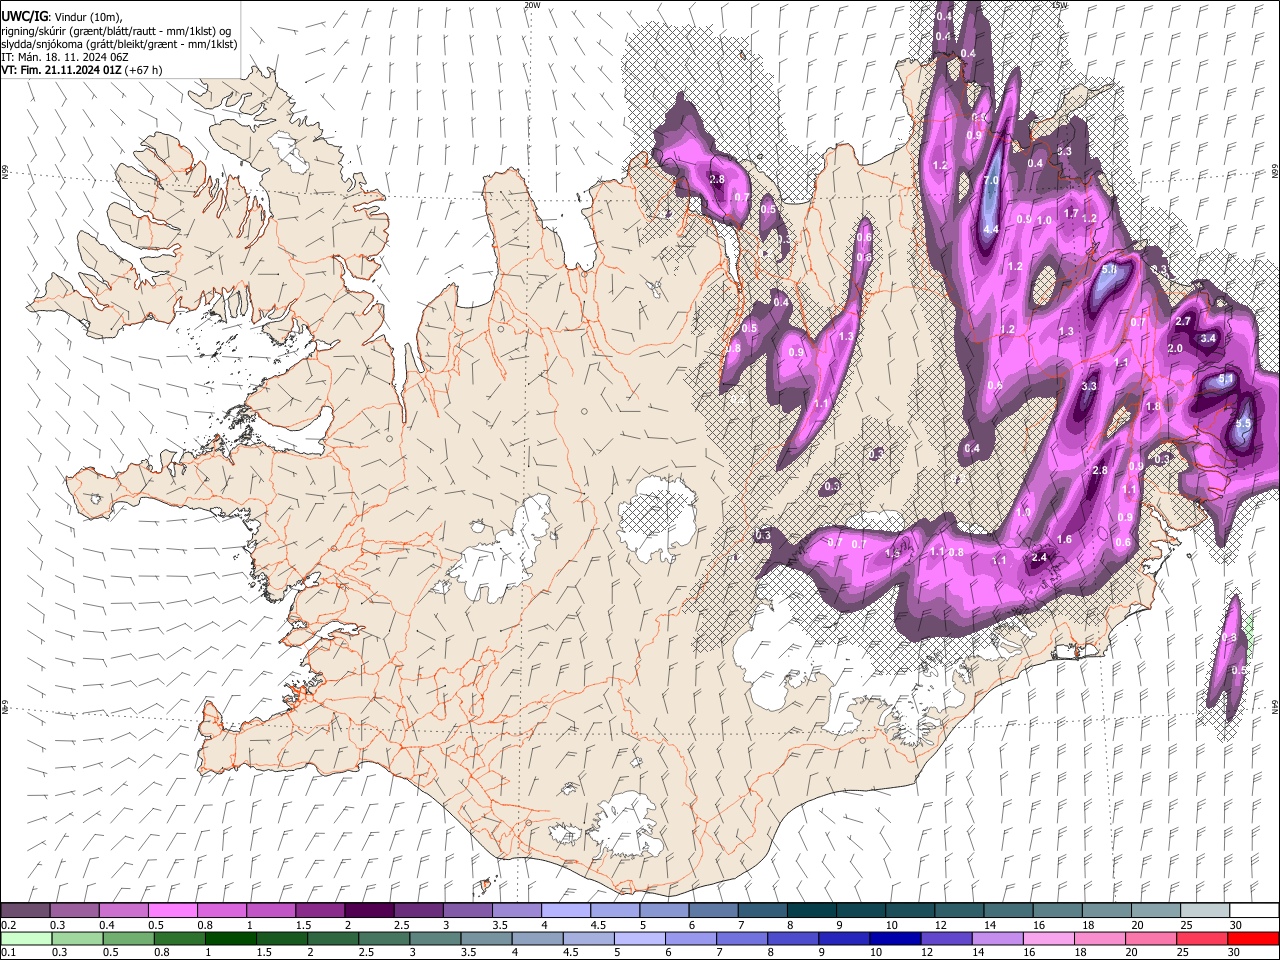Click the pink bottom-row swatch between 18 and 20
The width and height of the screenshot is (1280, 960).
click(1099, 938)
